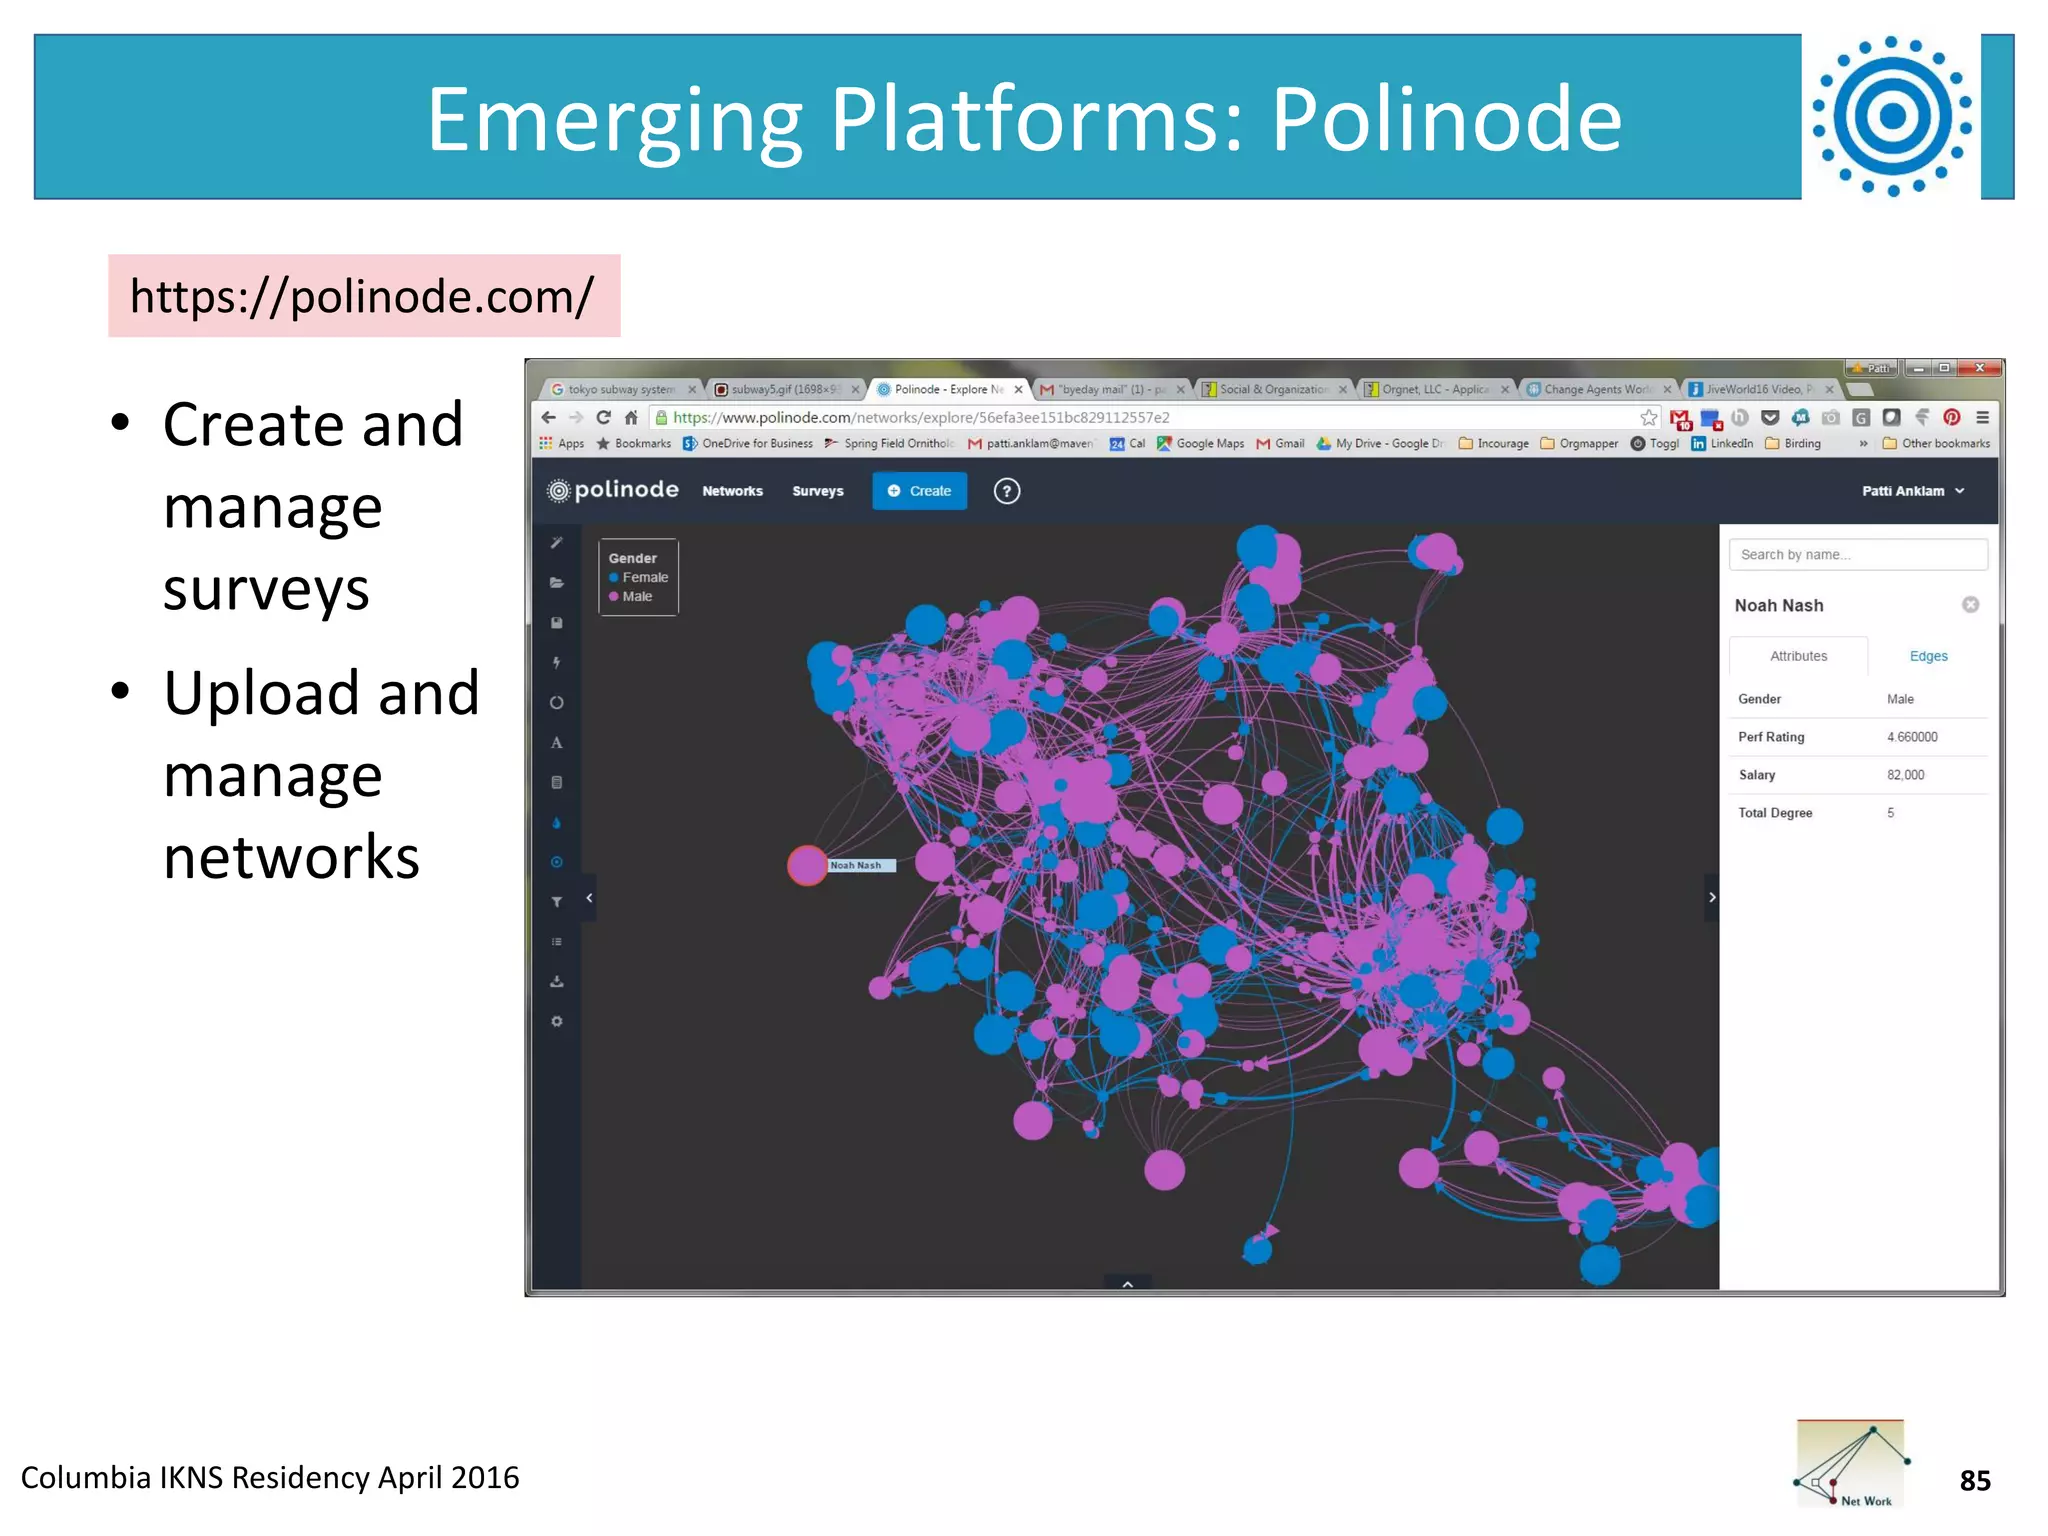Open the Chrome hamburger menu
Screen dimensions: 2048x1536
pos(1982,418)
